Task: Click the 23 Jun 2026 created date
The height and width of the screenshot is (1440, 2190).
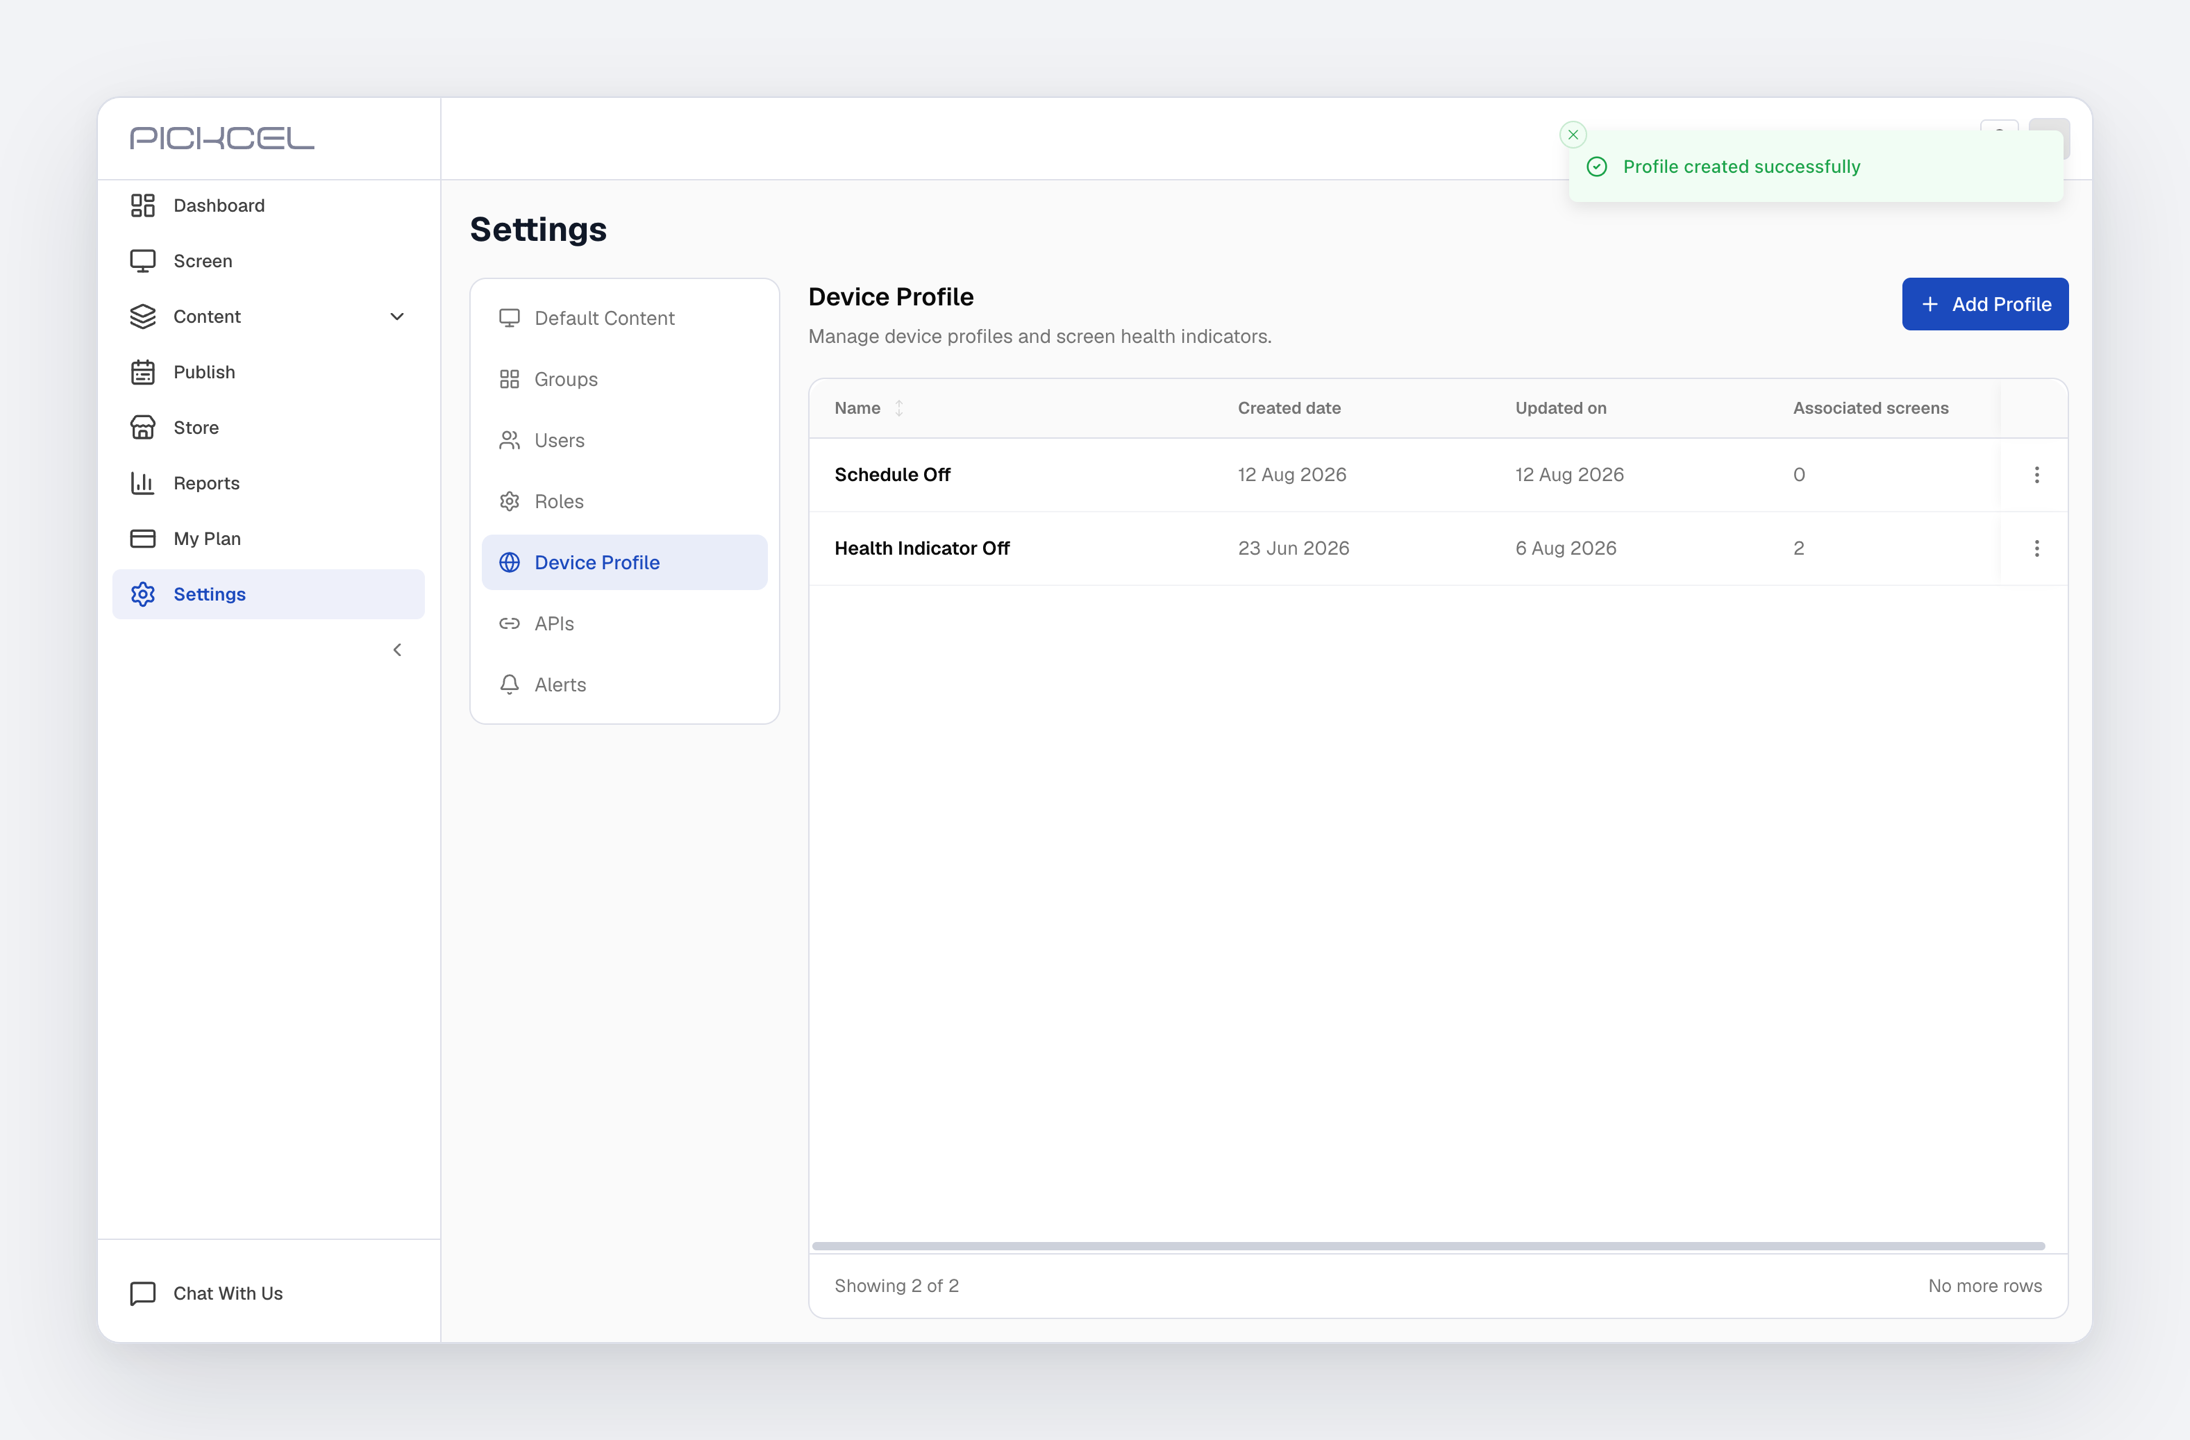Action: tap(1293, 548)
